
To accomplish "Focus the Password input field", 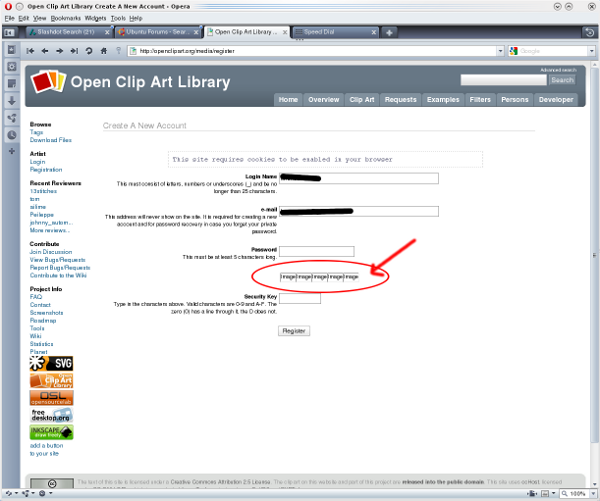I will (316, 251).
